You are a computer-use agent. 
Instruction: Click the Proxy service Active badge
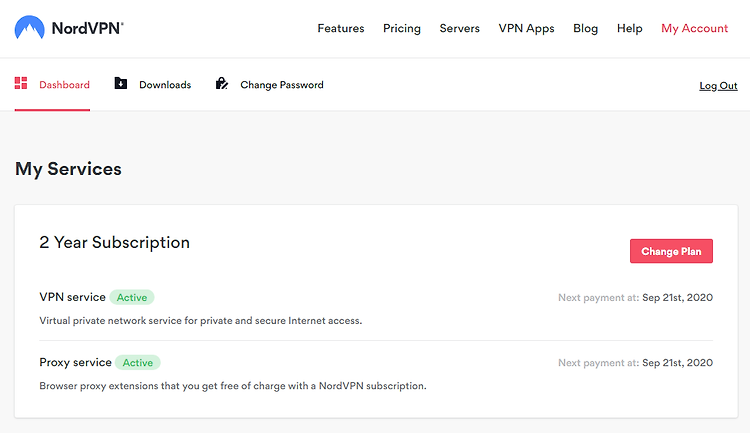pyautogui.click(x=138, y=362)
